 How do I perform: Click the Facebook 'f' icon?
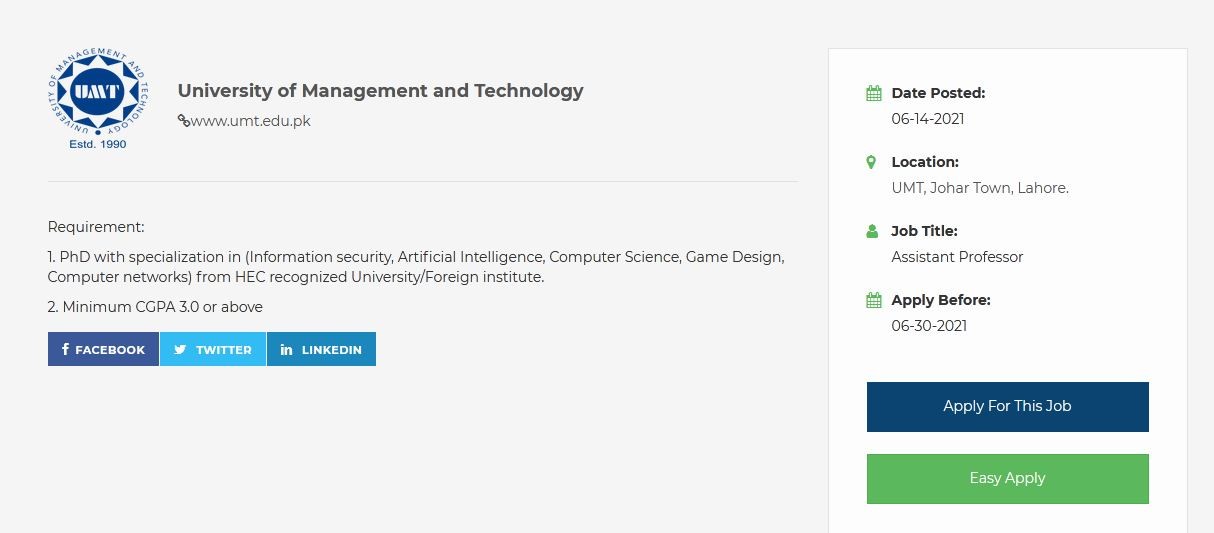coord(66,349)
